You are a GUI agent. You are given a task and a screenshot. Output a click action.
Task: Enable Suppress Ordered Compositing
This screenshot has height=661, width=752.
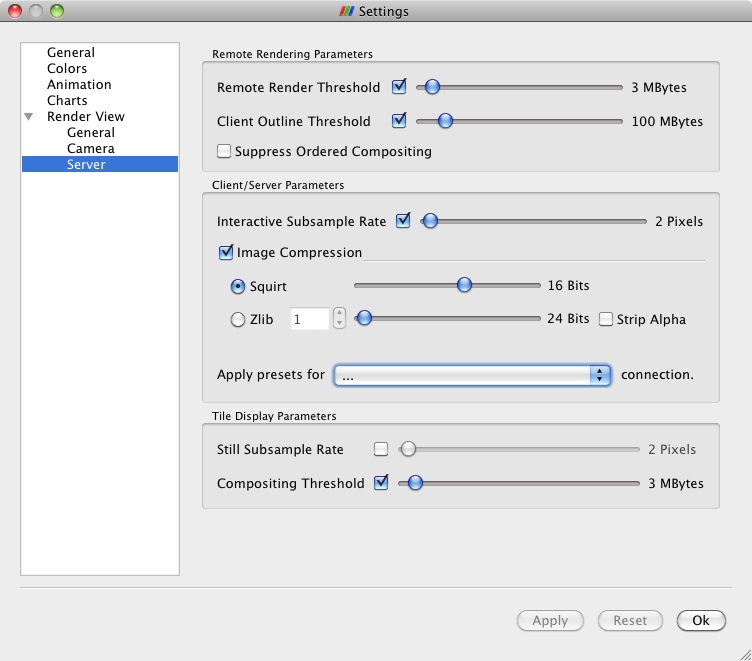click(223, 151)
